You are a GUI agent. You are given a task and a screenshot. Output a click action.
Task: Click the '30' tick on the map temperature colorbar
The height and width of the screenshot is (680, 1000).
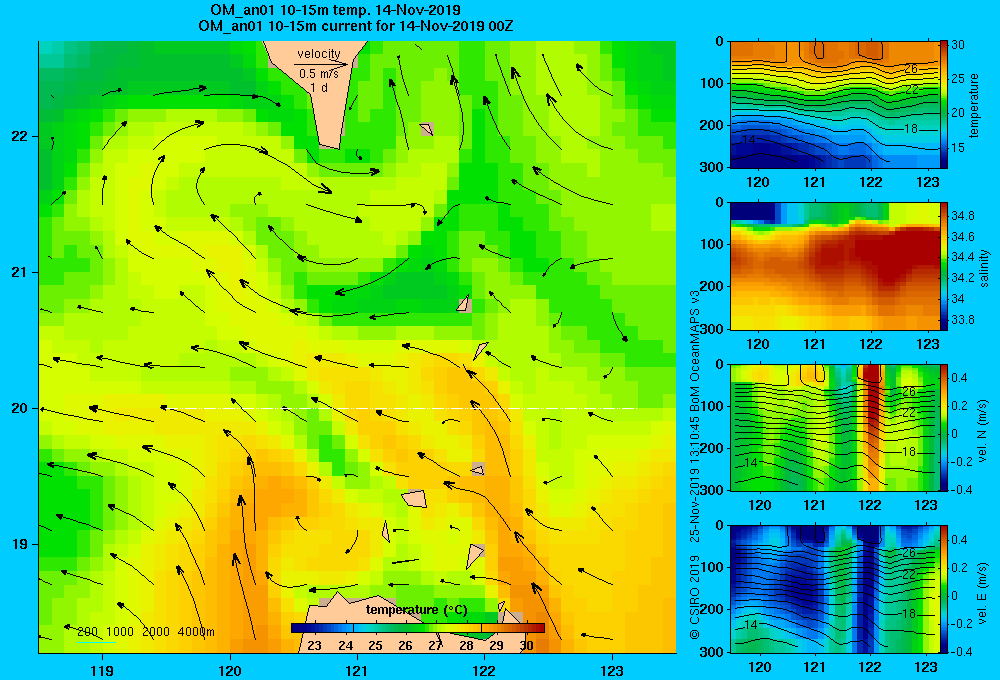(526, 645)
